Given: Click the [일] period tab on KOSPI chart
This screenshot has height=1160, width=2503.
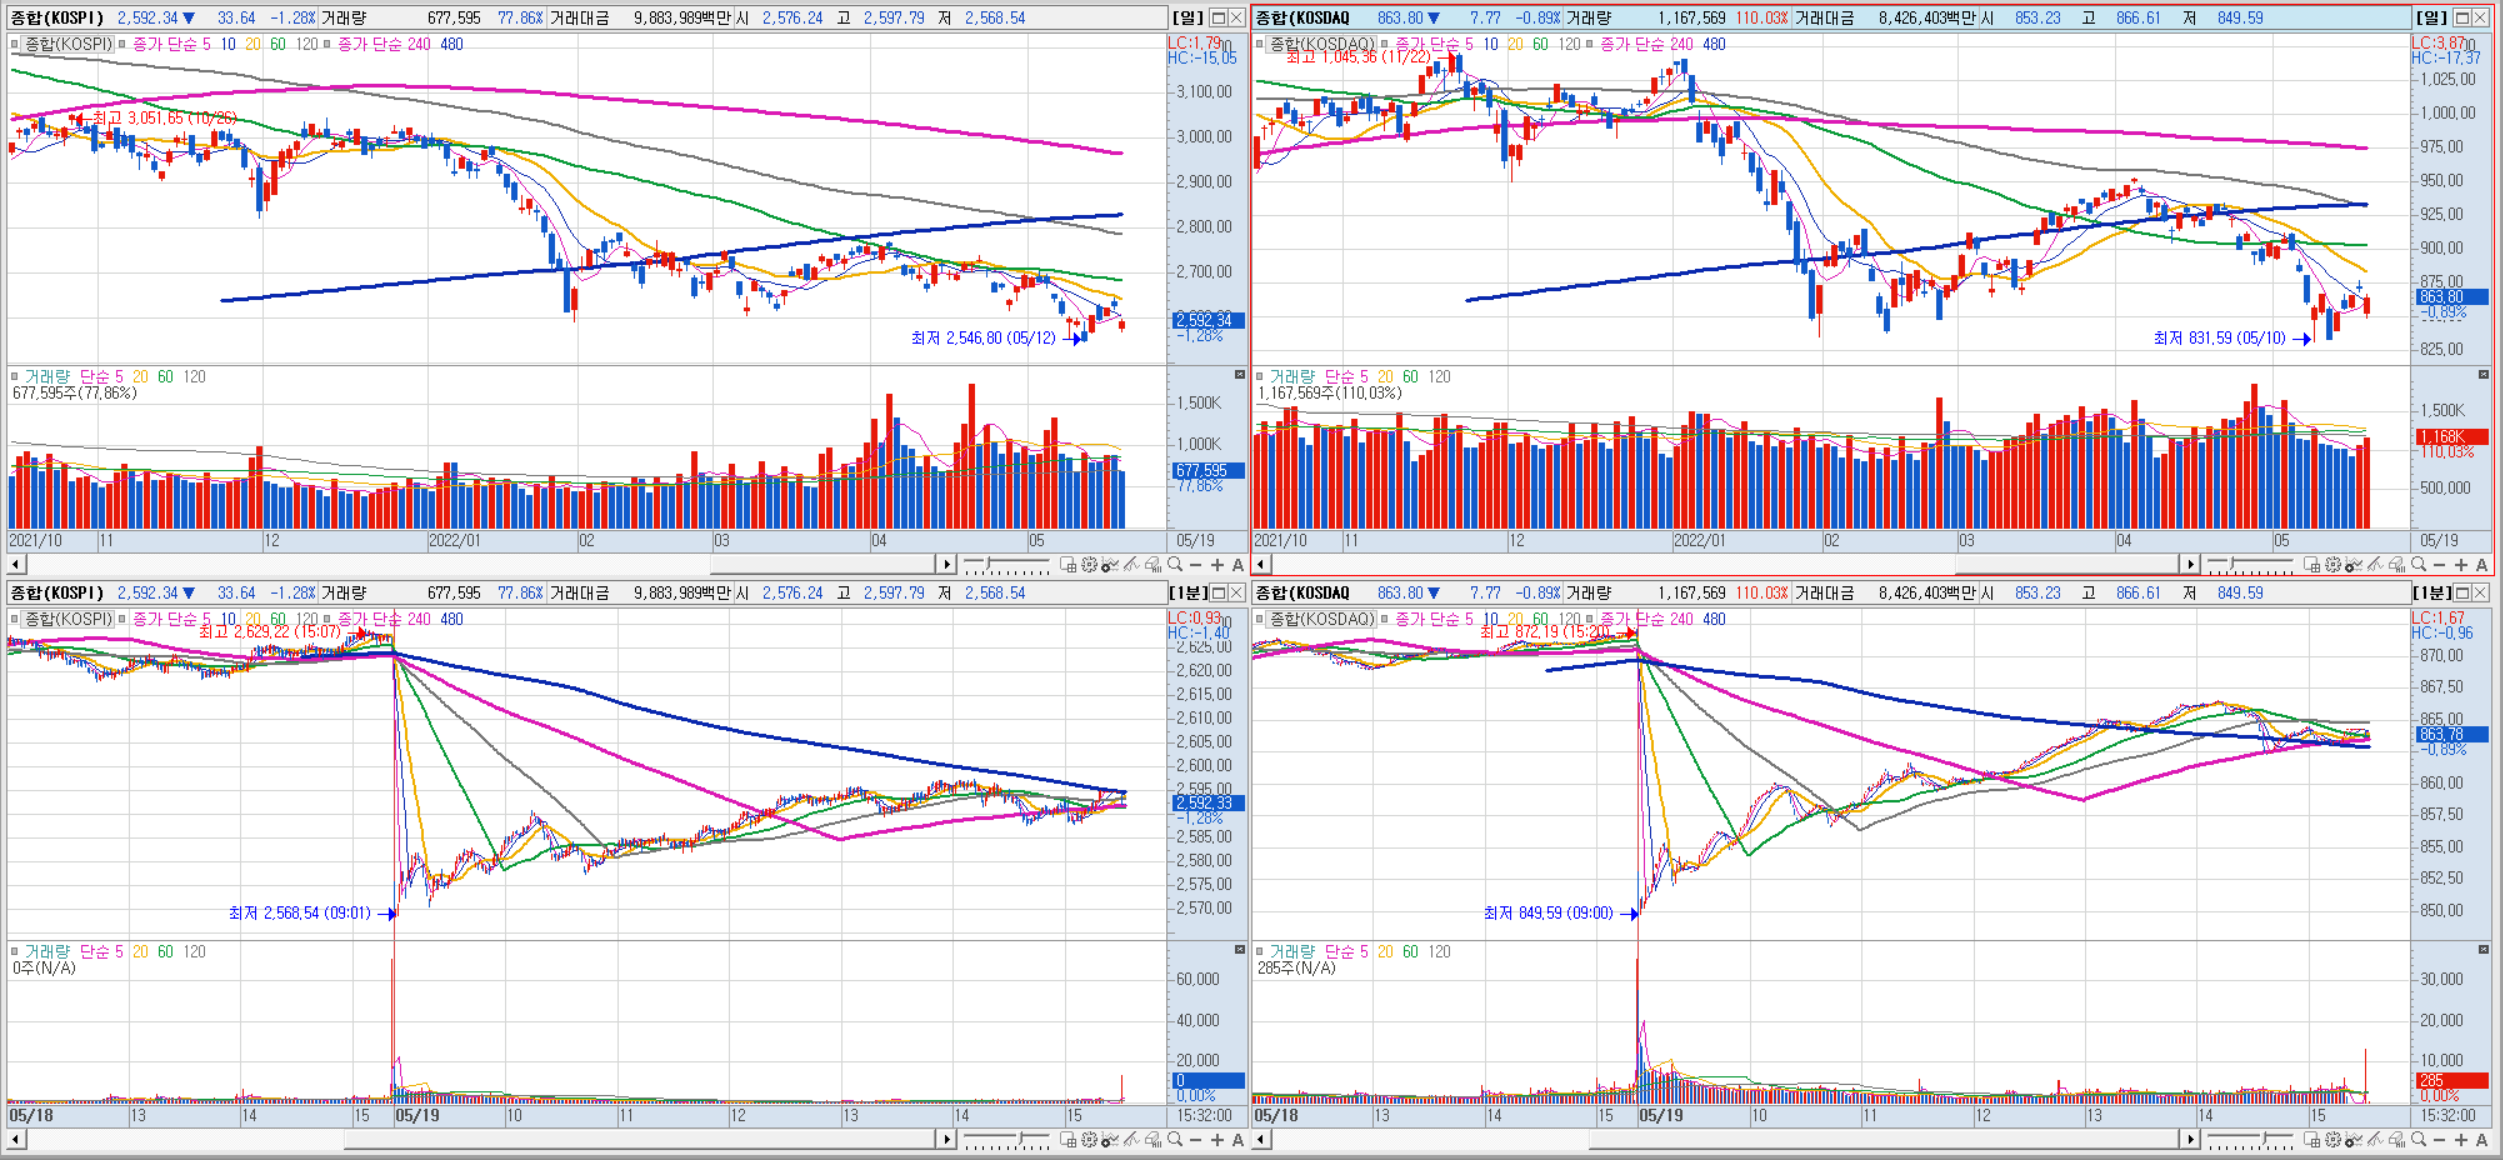Looking at the screenshot, I should click(1188, 18).
